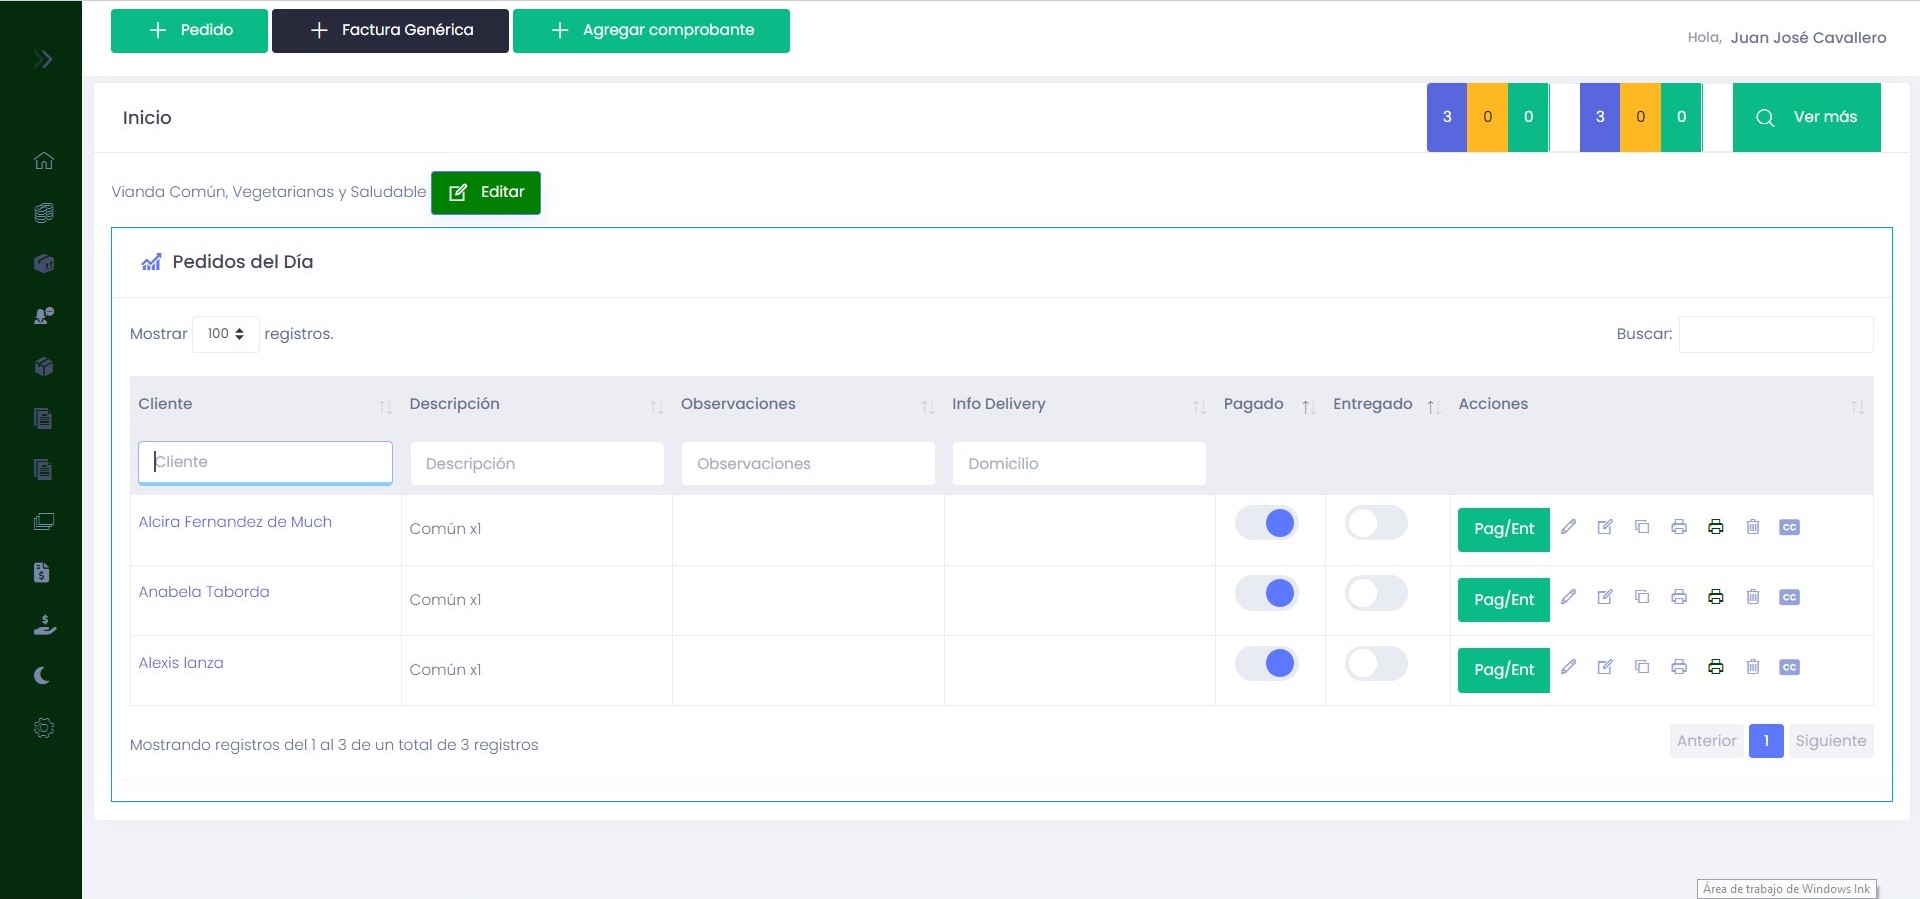The height and width of the screenshot is (899, 1920).
Task: Focus the Cliente filter input
Action: [265, 463]
